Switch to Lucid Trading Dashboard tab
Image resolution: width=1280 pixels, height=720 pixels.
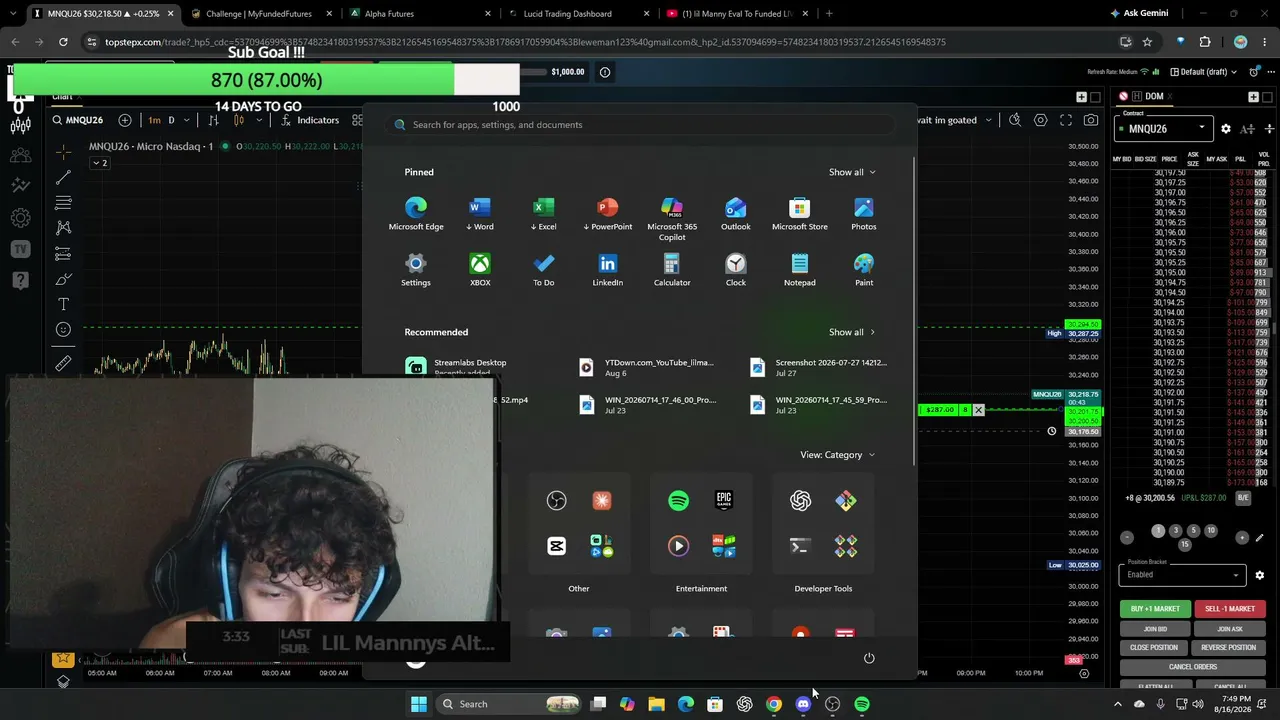tap(578, 14)
